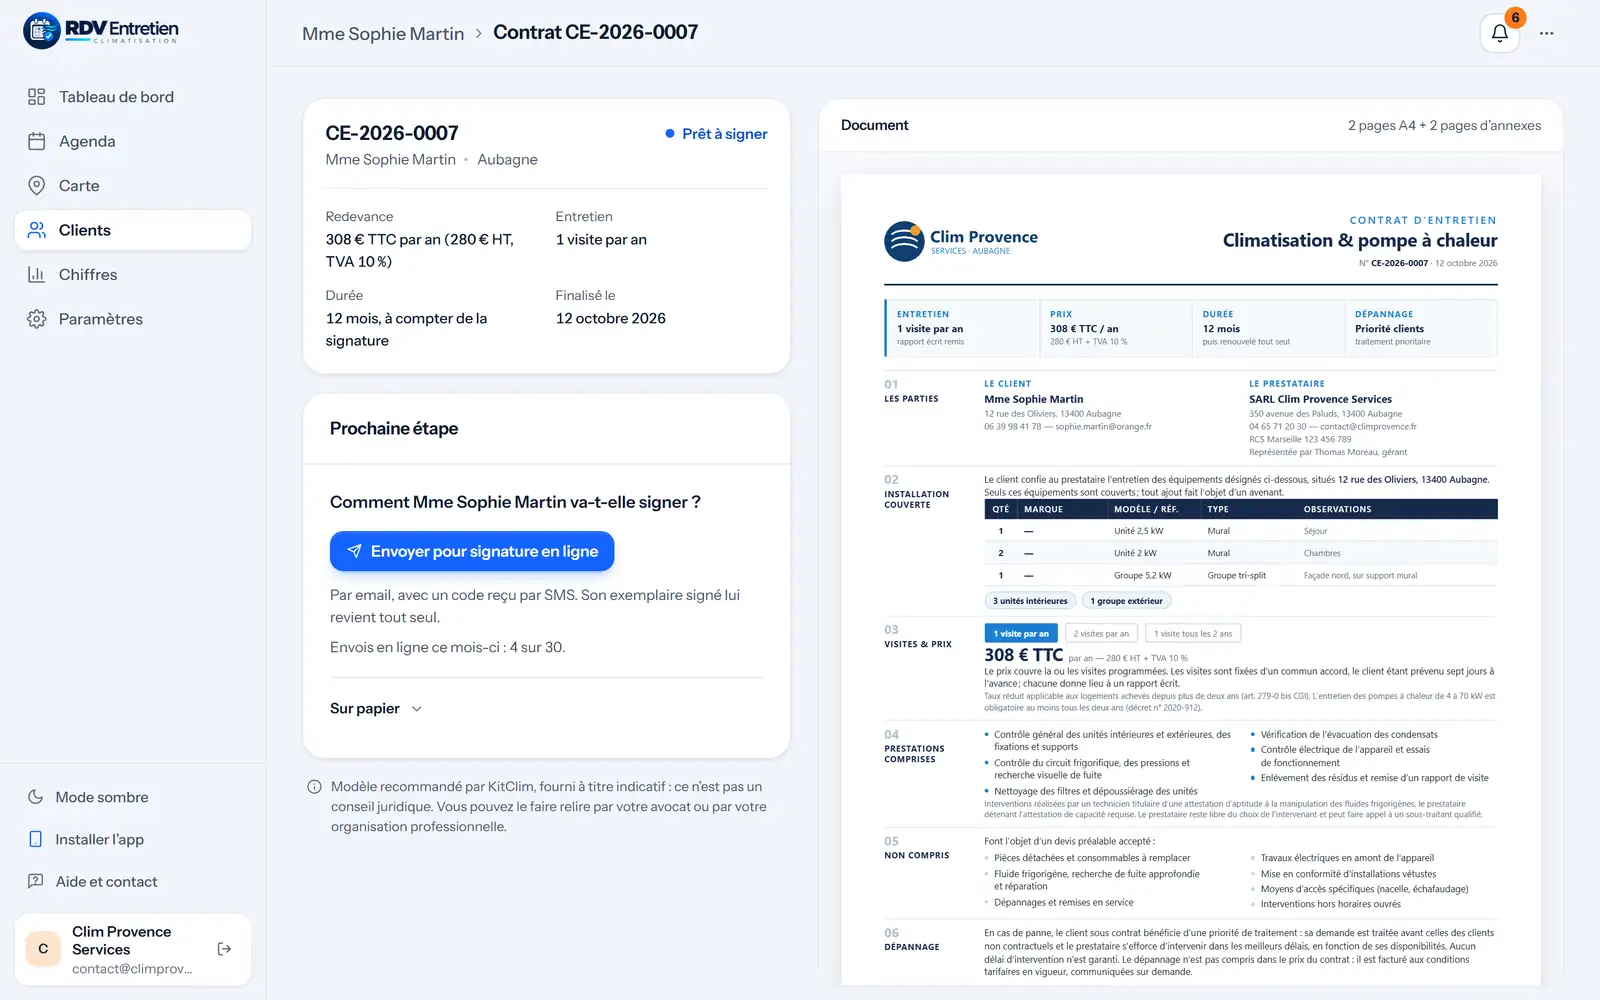Click the Chiffres bar chart icon
The width and height of the screenshot is (1600, 1000).
tap(37, 274)
